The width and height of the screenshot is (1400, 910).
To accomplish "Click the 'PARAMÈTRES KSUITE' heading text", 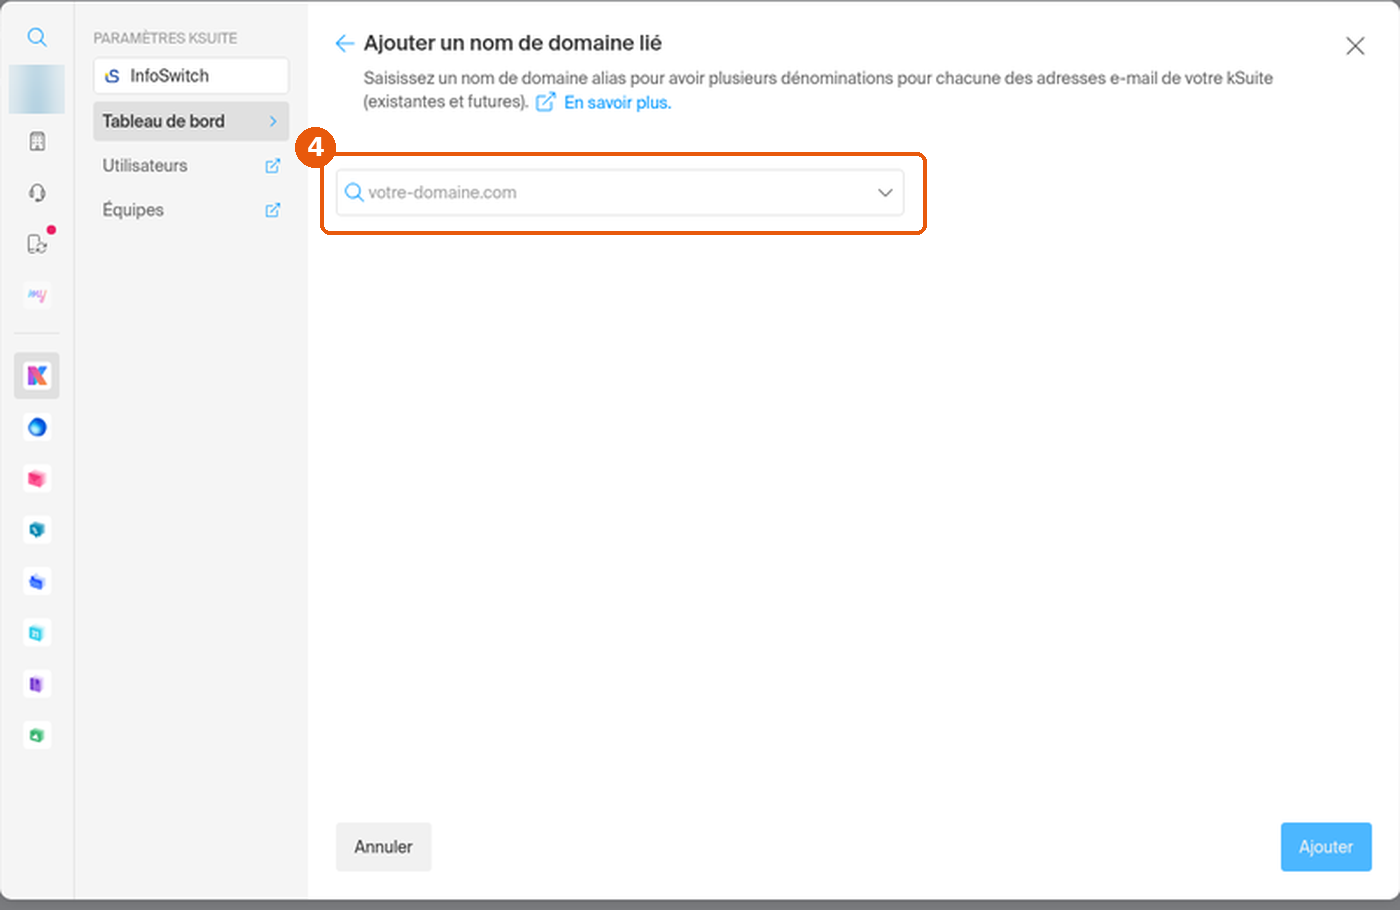I will click(165, 38).
